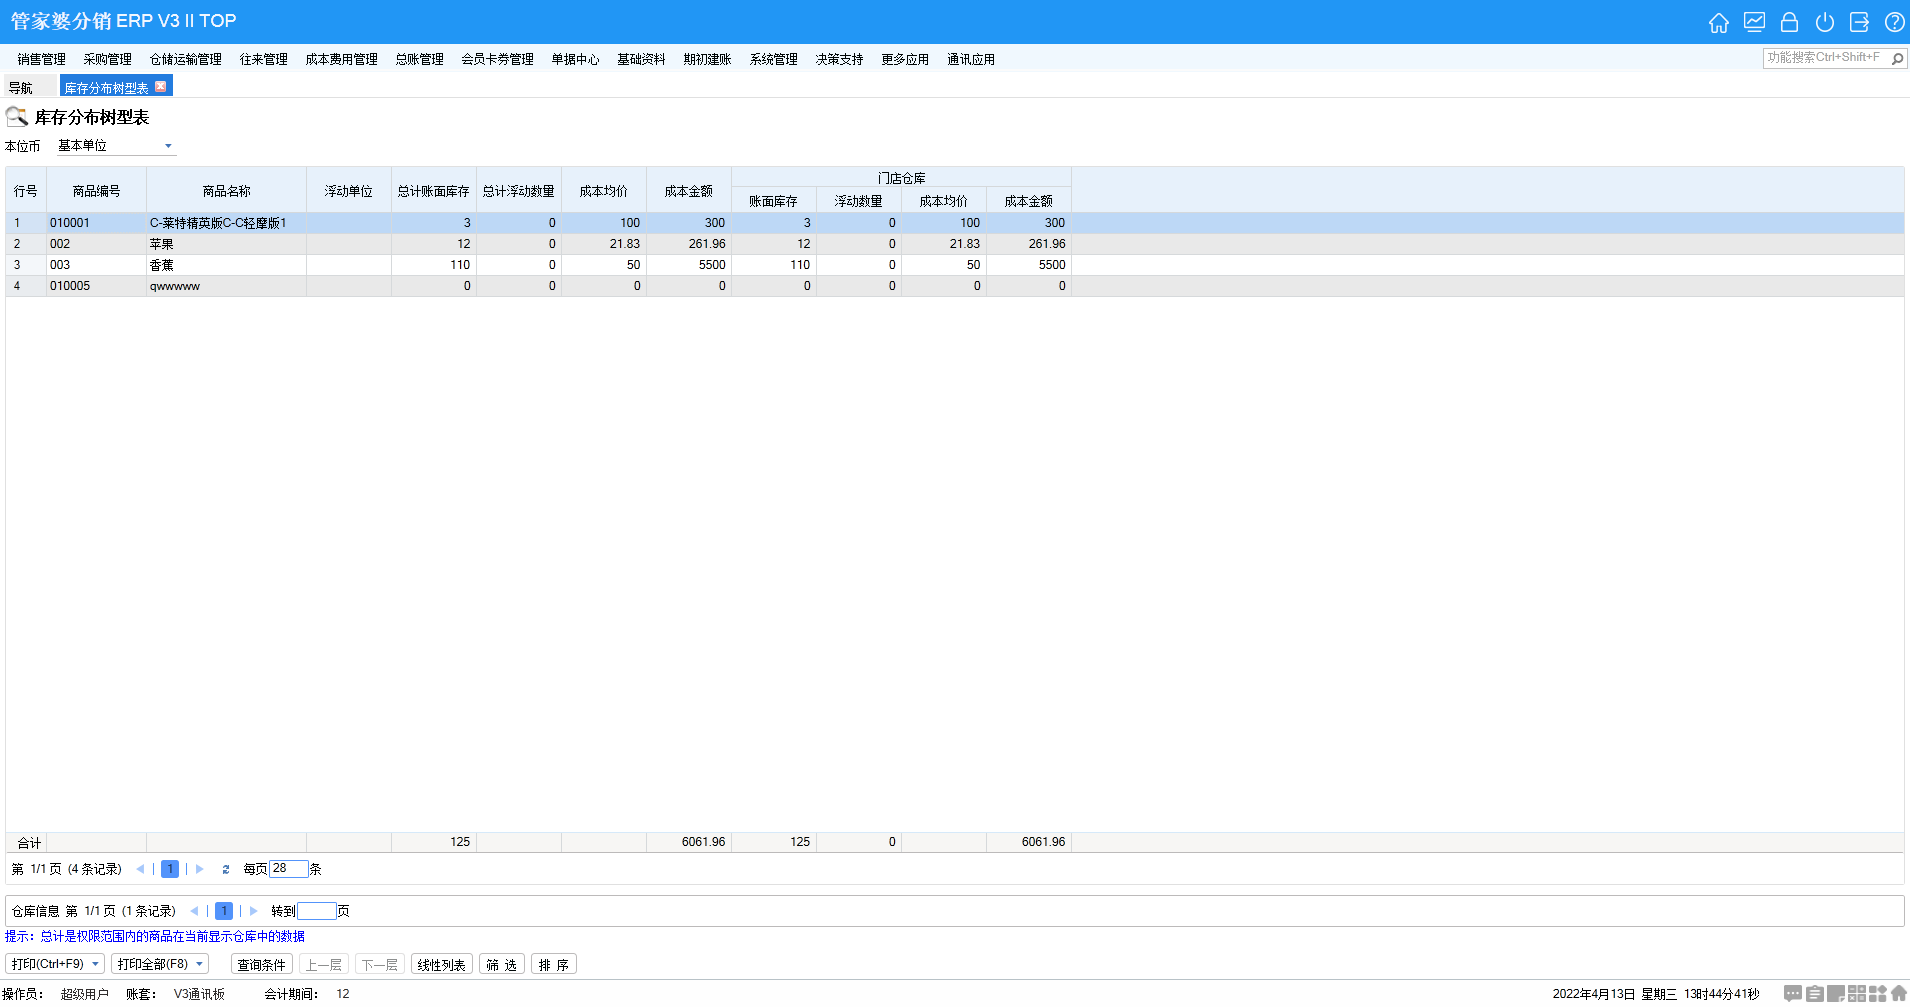This screenshot has height=1007, width=1910.
Task: Lock the screen with the padlock icon
Action: 1790,22
